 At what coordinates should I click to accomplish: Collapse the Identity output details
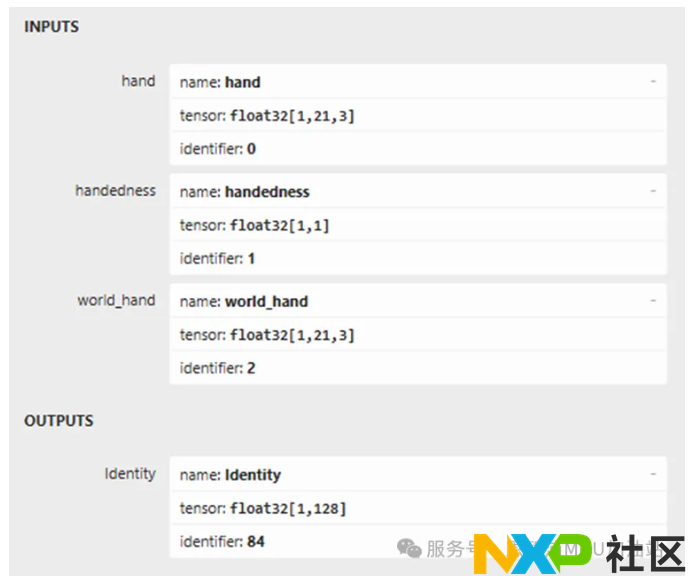tap(653, 474)
